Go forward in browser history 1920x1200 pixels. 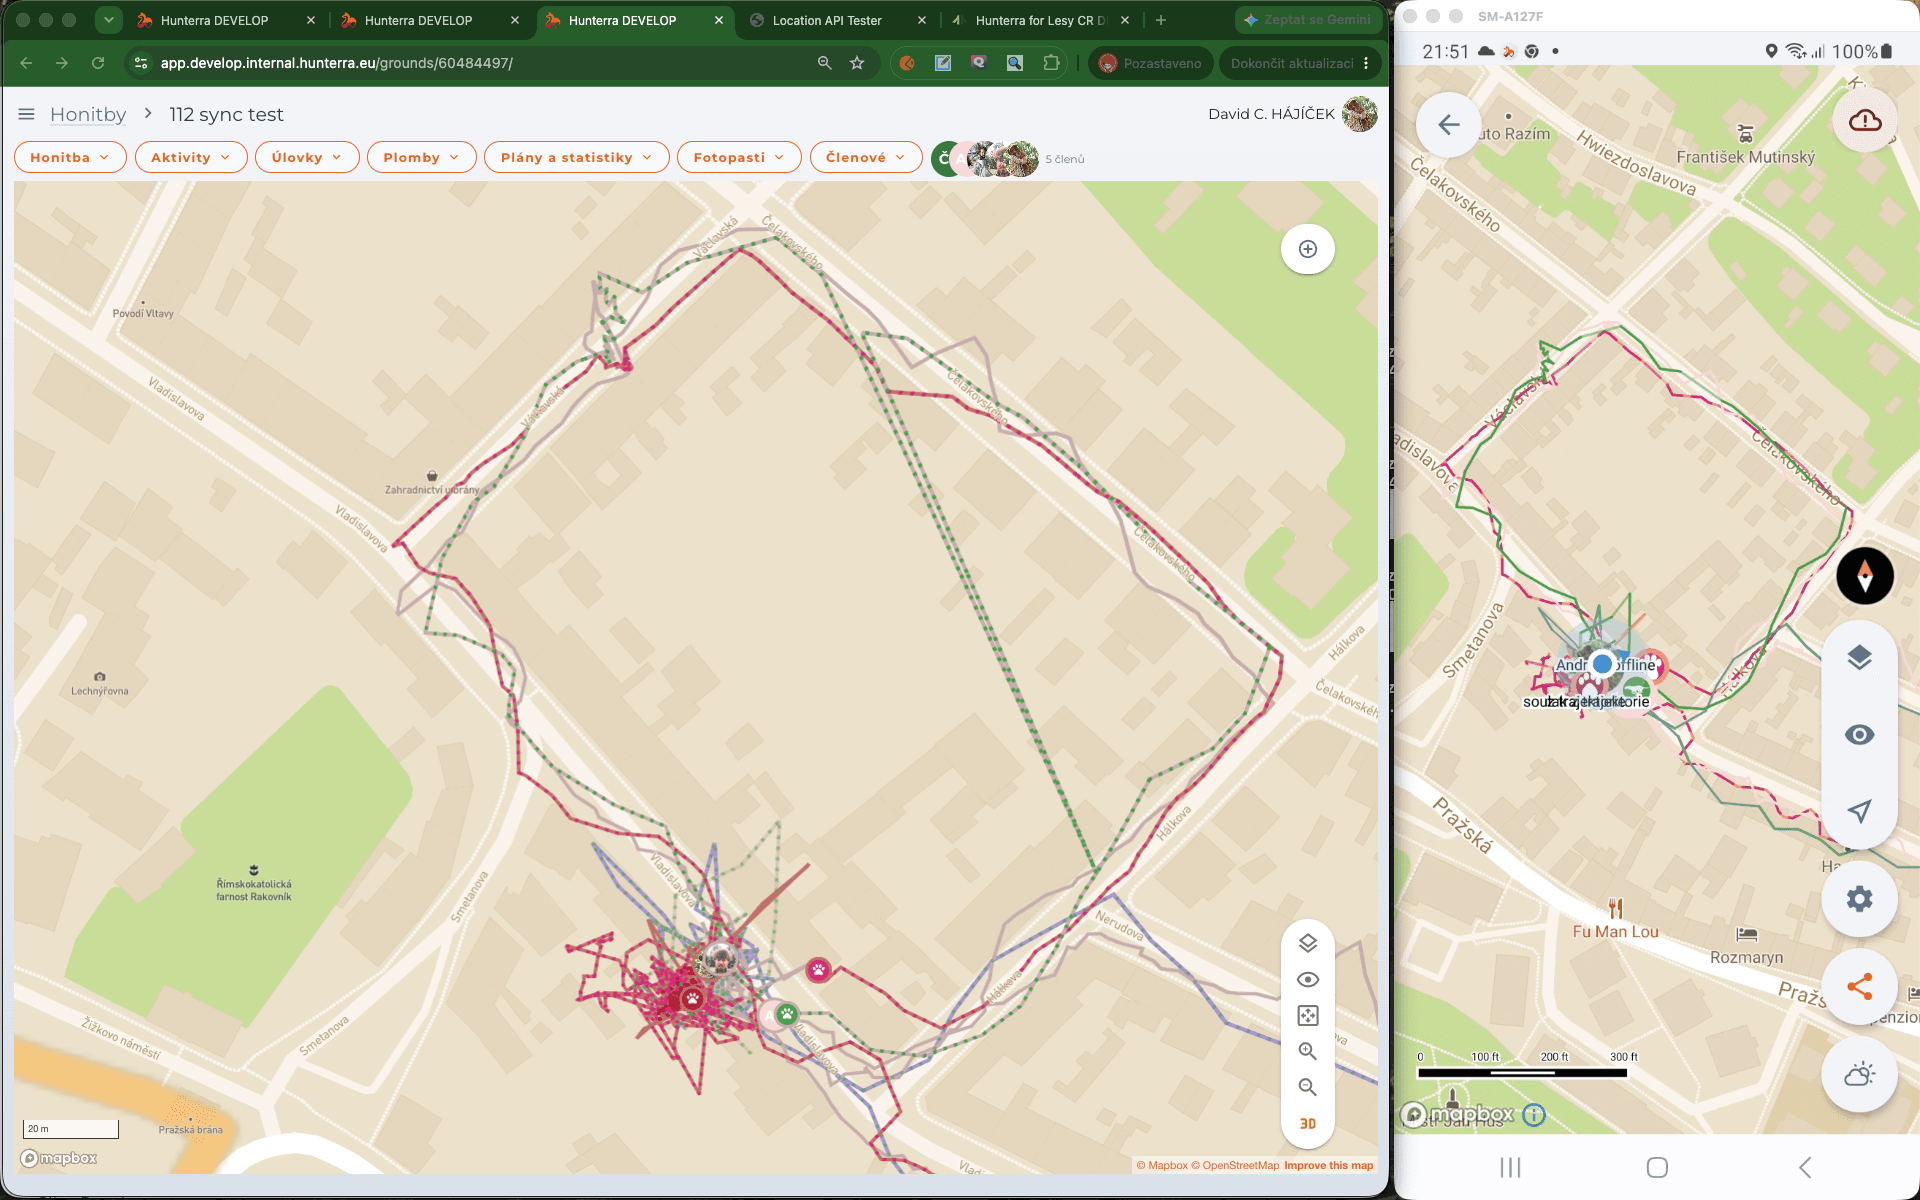62,63
